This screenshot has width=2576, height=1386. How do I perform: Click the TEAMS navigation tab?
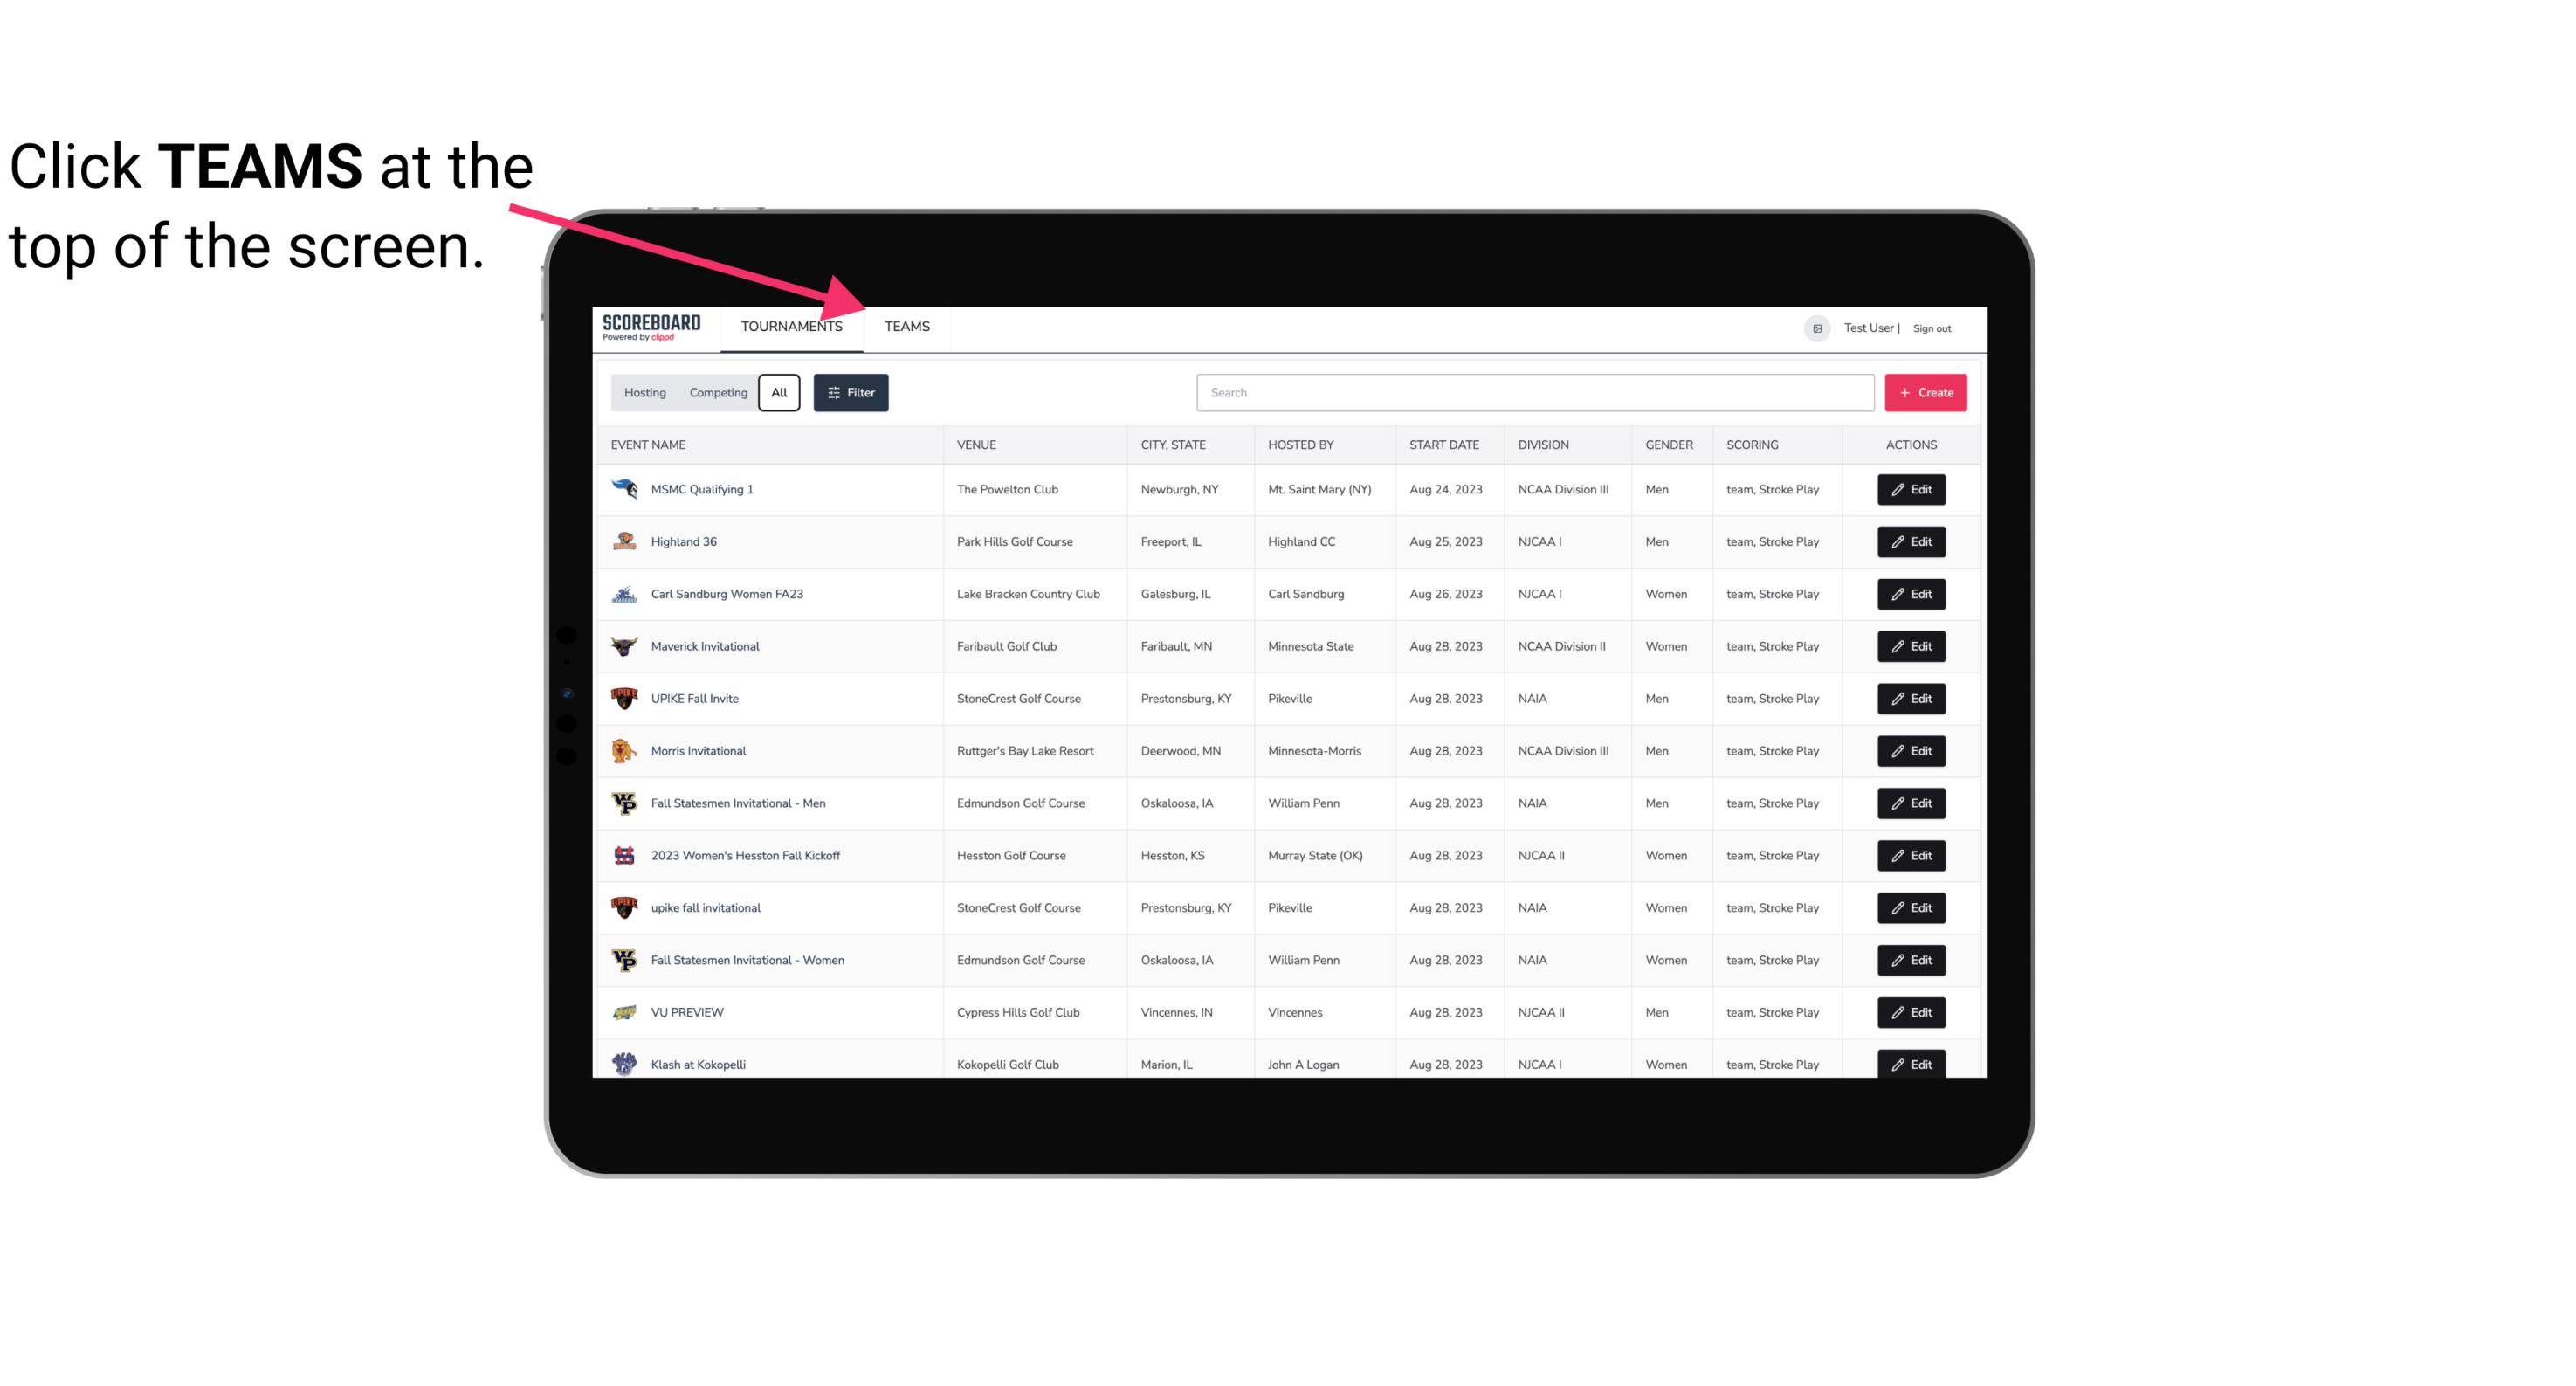[906, 326]
